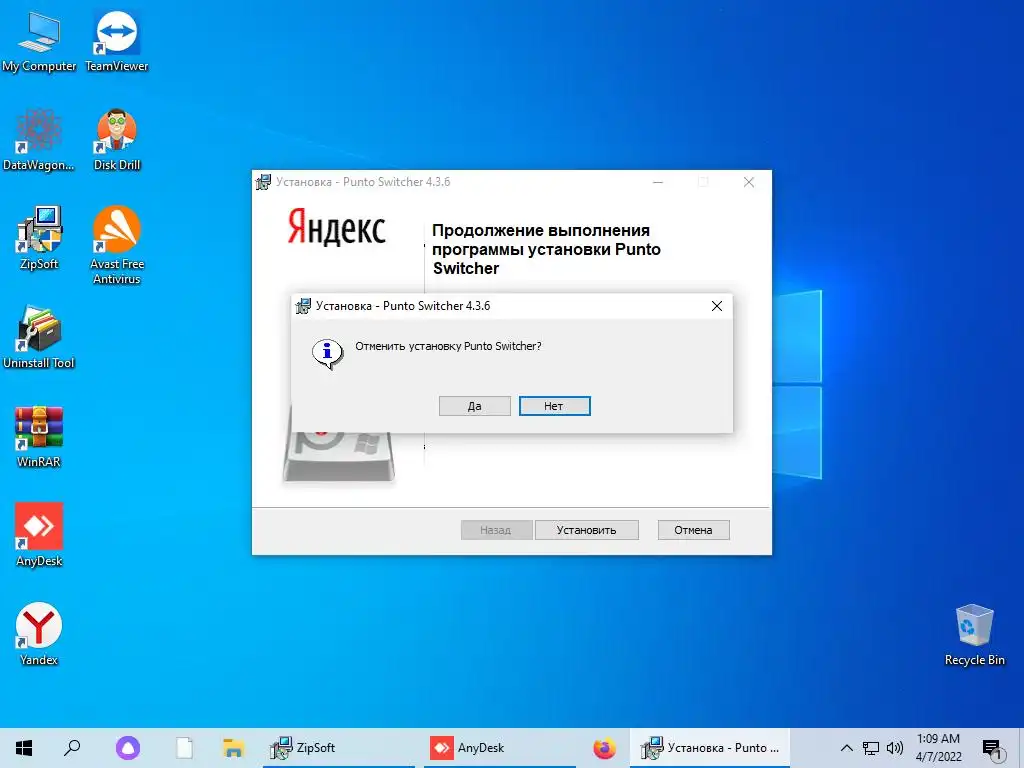Open Avast Free Antivirus shortcut
The width and height of the screenshot is (1024, 768).
tap(117, 246)
